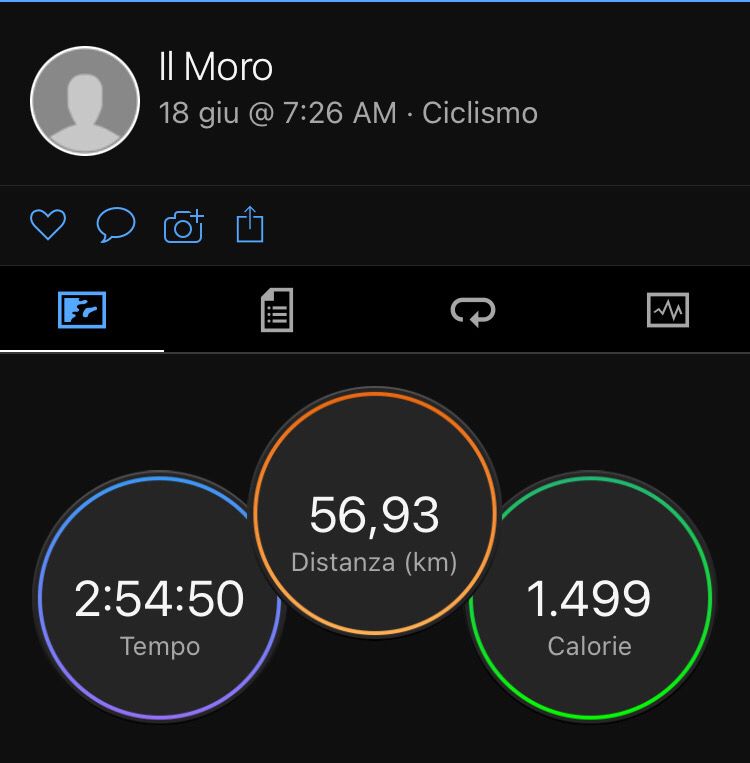Select the Tempo label in blue circle
This screenshot has height=763, width=750.
click(x=160, y=647)
